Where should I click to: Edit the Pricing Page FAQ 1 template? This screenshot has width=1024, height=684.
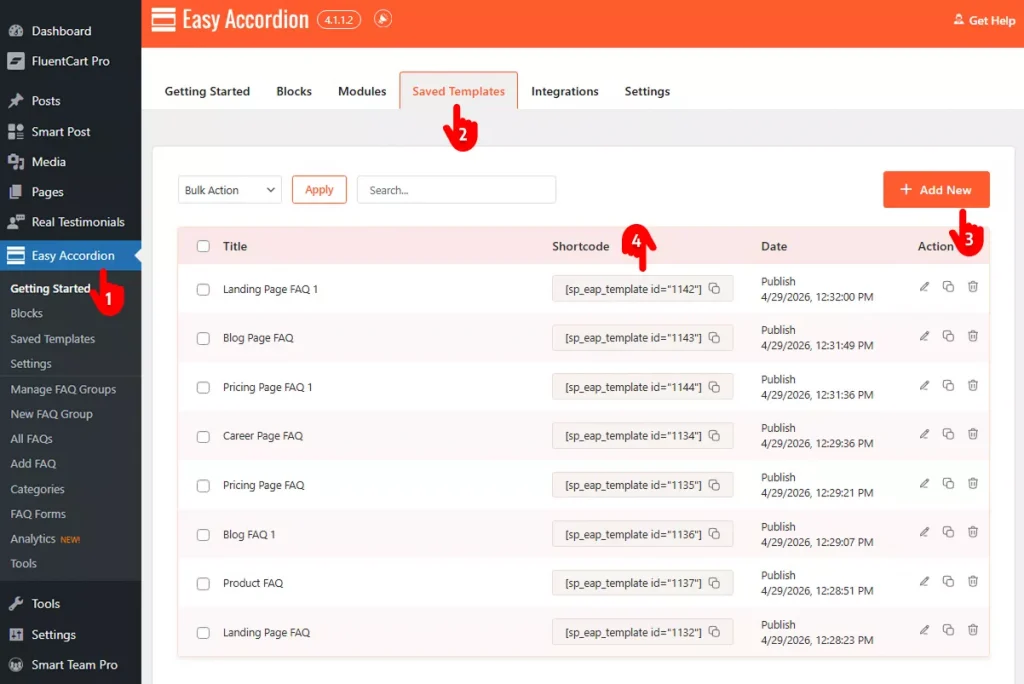924,385
